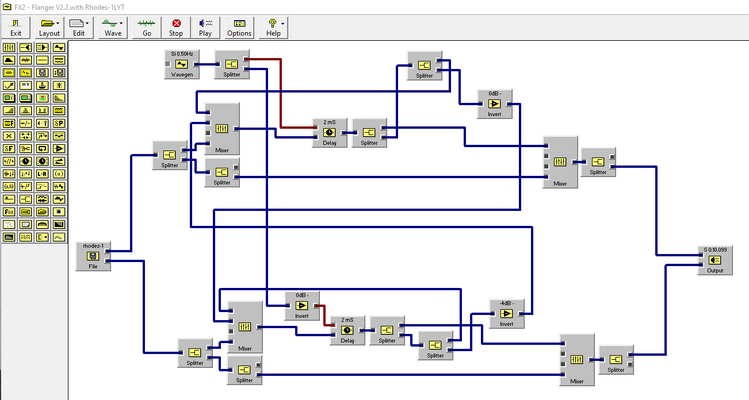Viewport: 749px width, 400px height.
Task: Select the Mixer module feeding upper Delay
Action: pos(222,129)
